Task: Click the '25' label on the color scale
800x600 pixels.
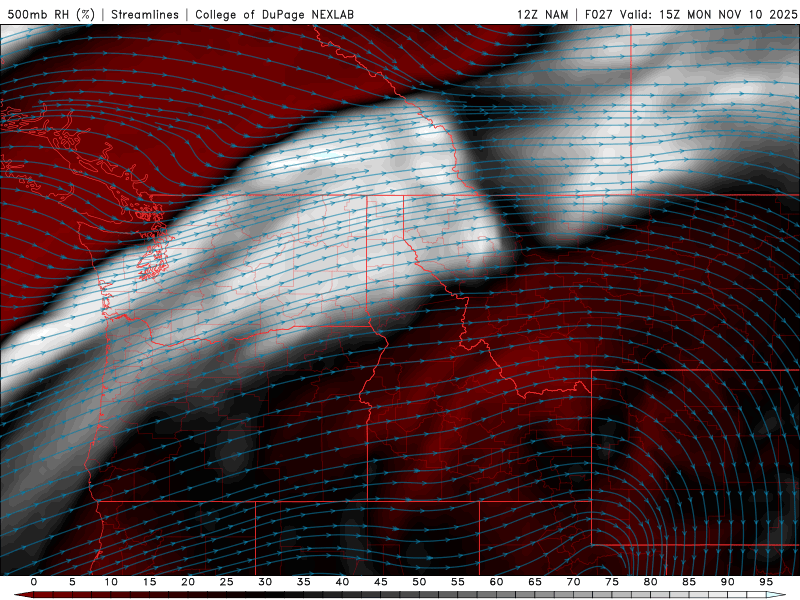Action: [x=226, y=582]
